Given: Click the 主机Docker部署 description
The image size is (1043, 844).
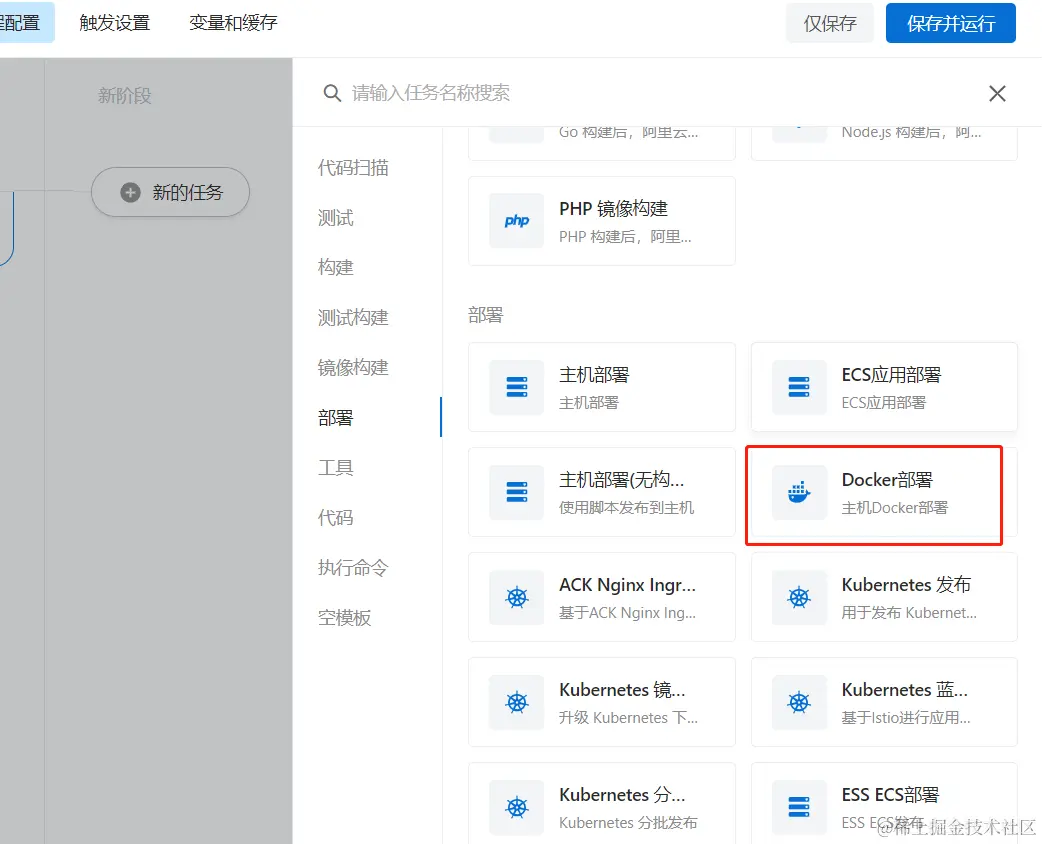Looking at the screenshot, I should [895, 508].
